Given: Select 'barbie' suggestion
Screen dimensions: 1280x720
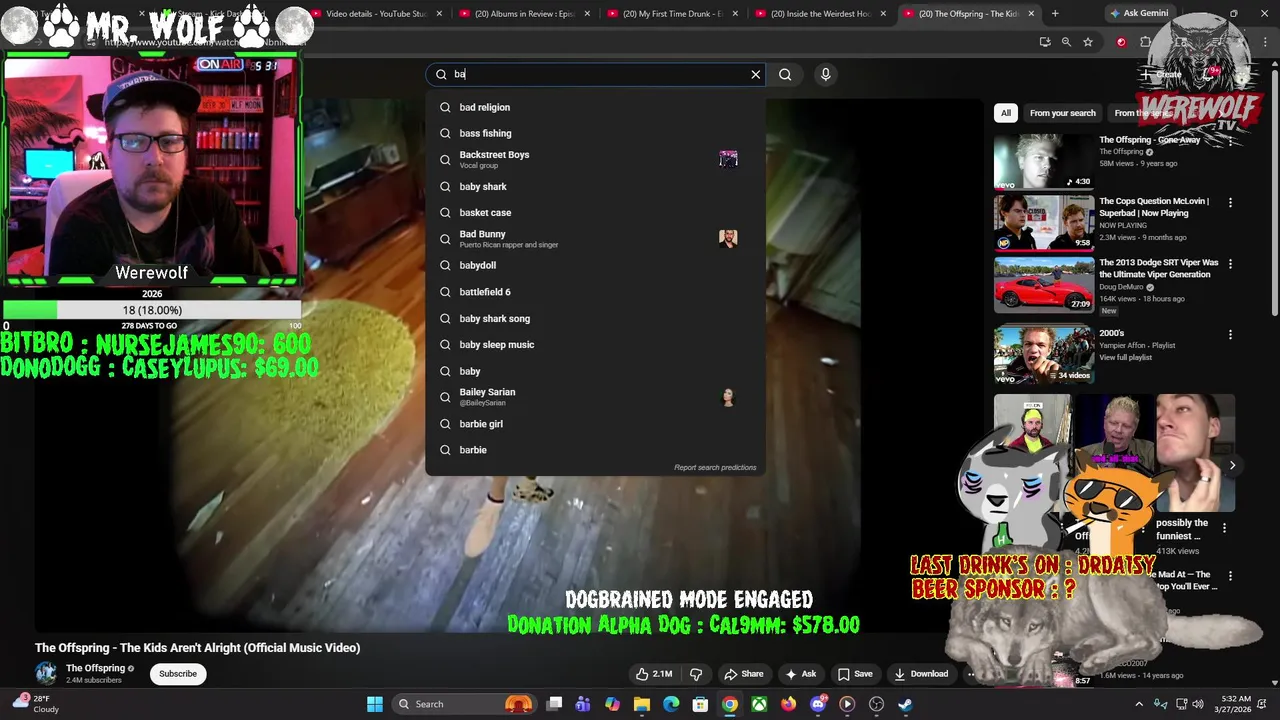Looking at the screenshot, I should tap(595, 450).
